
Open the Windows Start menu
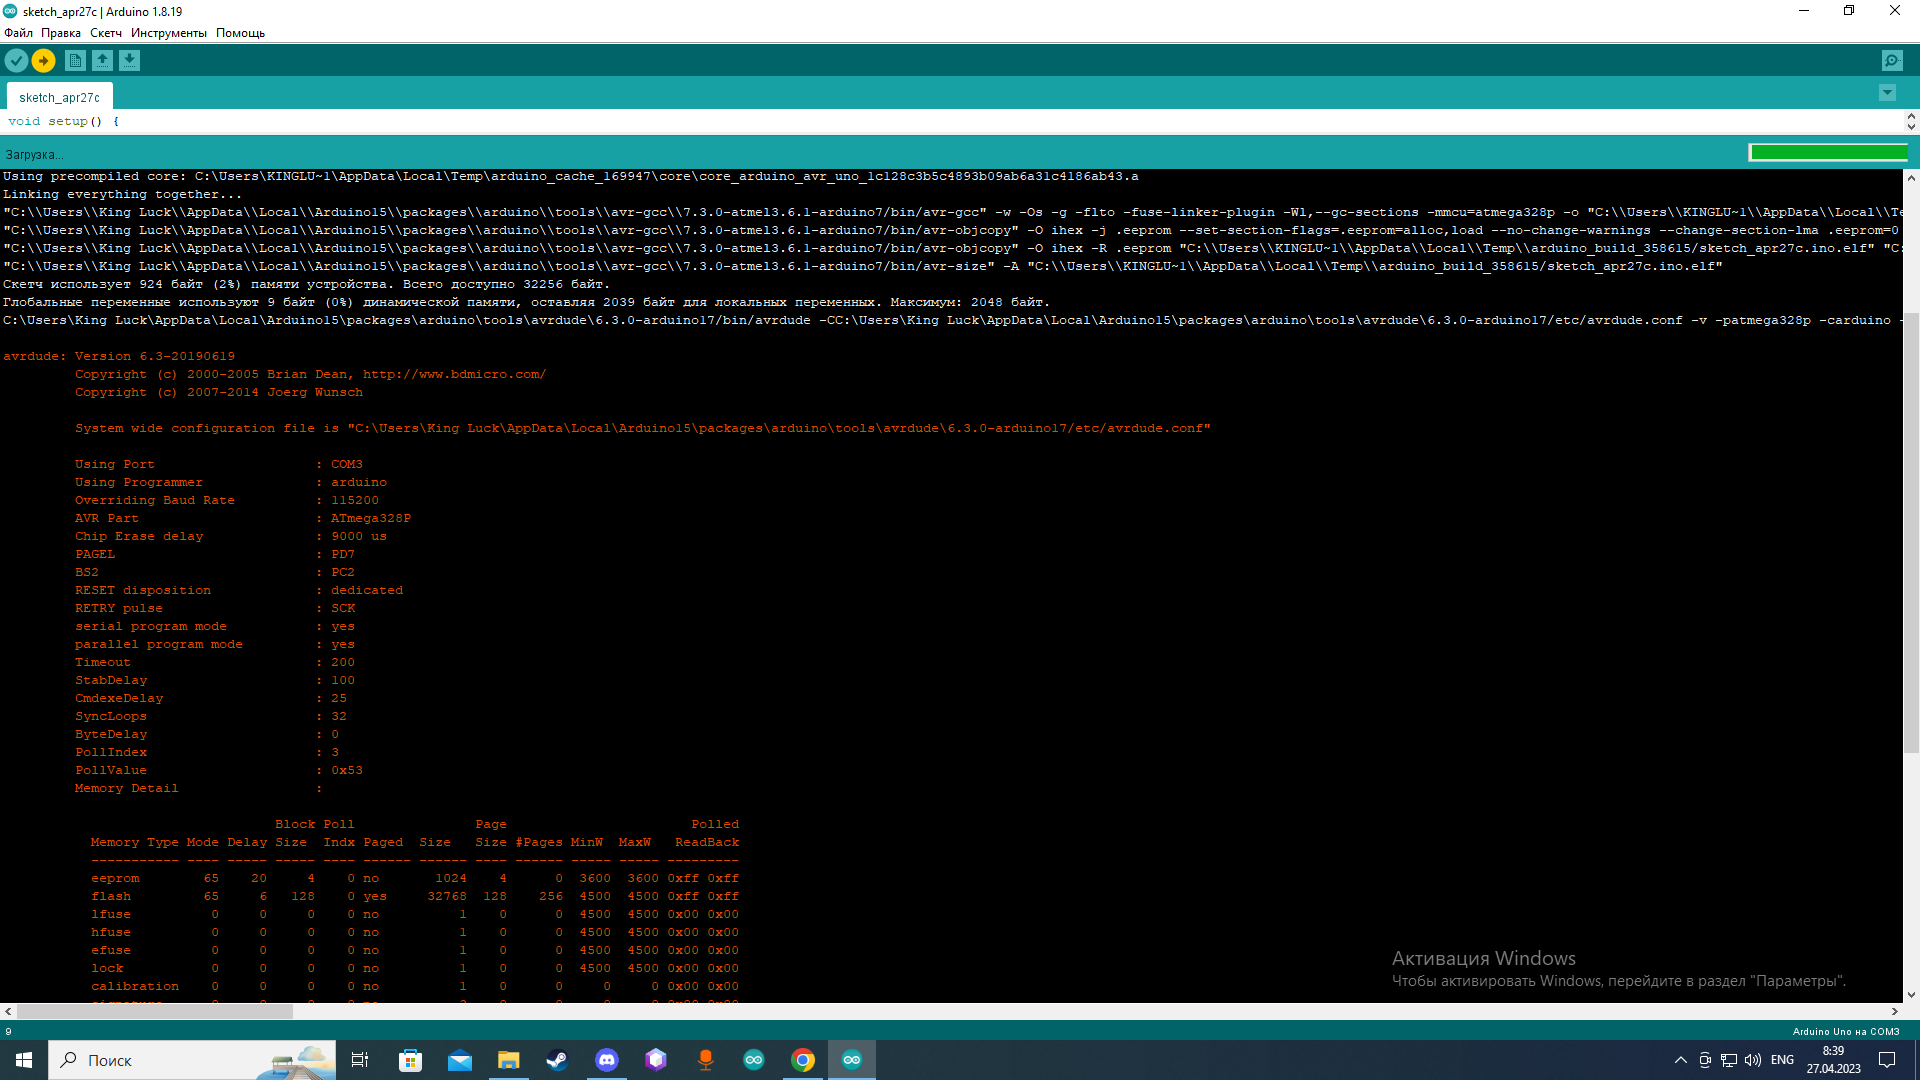tap(24, 1060)
